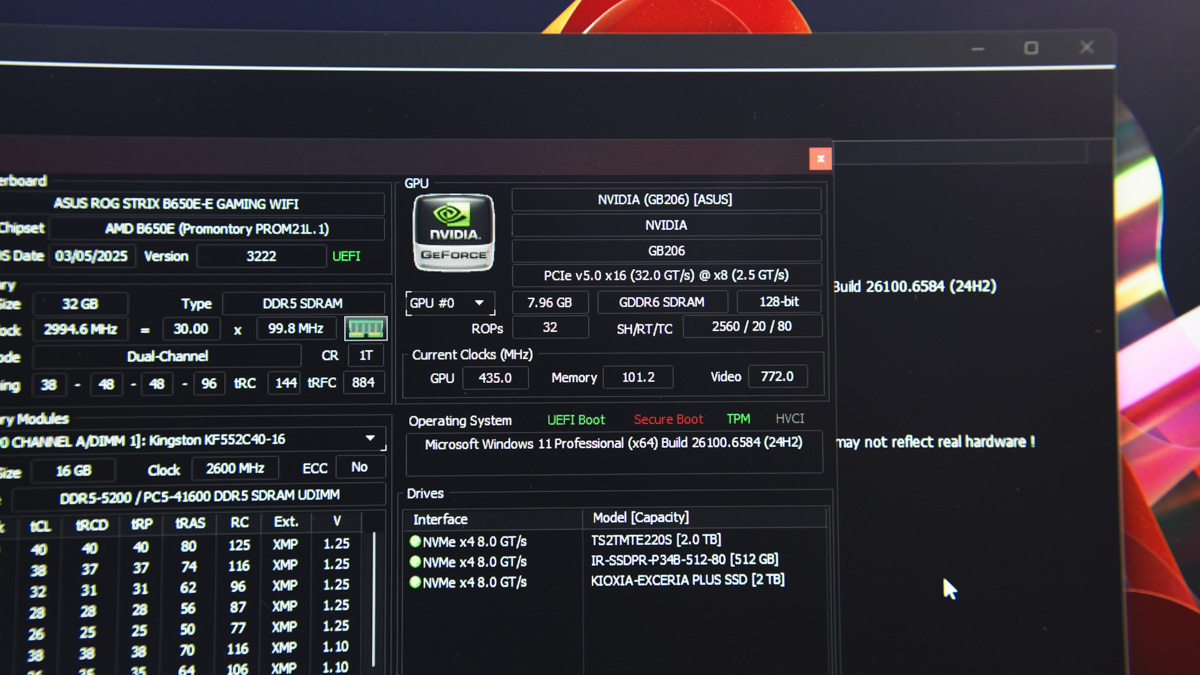Select the ASUS ROG STRIX B650E-E GAMING WIFI field
1200x675 pixels.
190,203
